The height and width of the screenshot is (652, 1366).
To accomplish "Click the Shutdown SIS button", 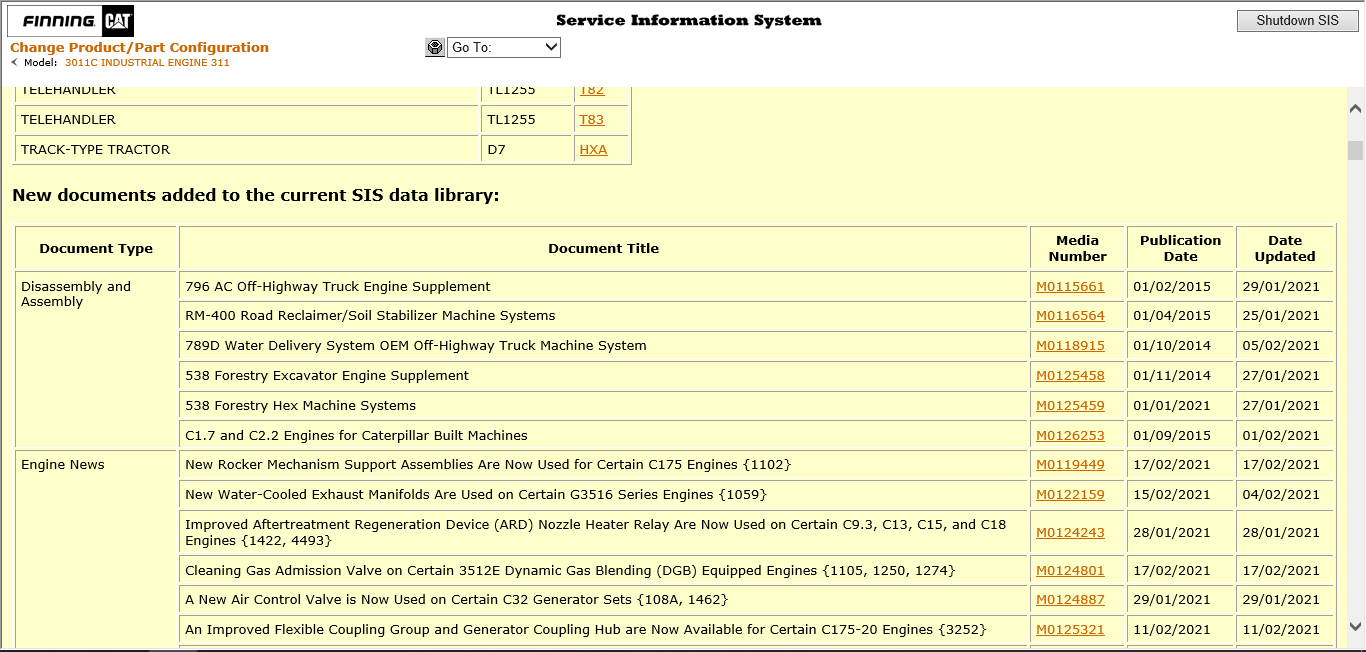I will 1296,19.
